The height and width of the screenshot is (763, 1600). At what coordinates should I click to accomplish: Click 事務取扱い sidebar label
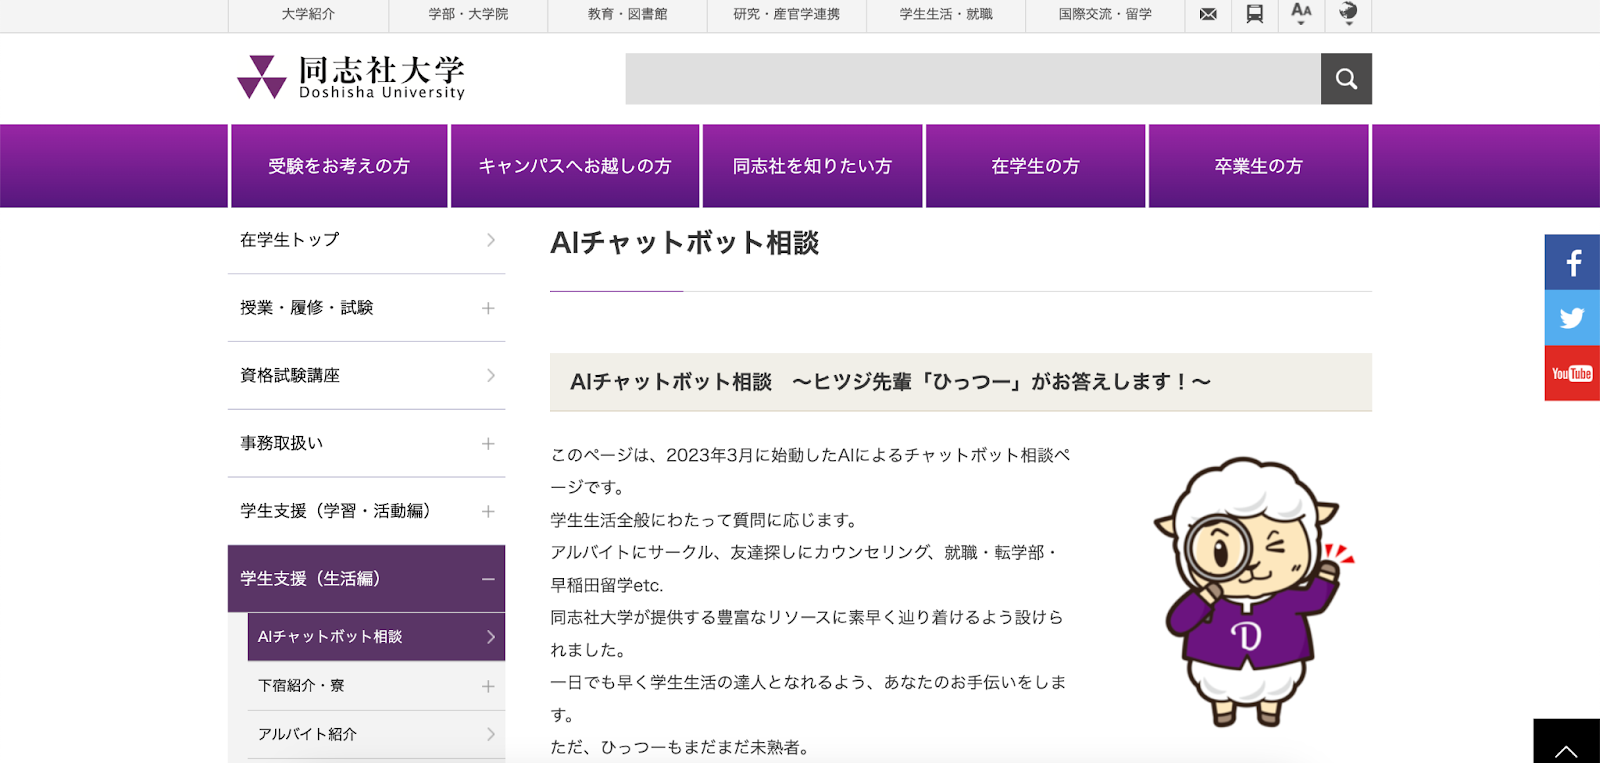281,443
